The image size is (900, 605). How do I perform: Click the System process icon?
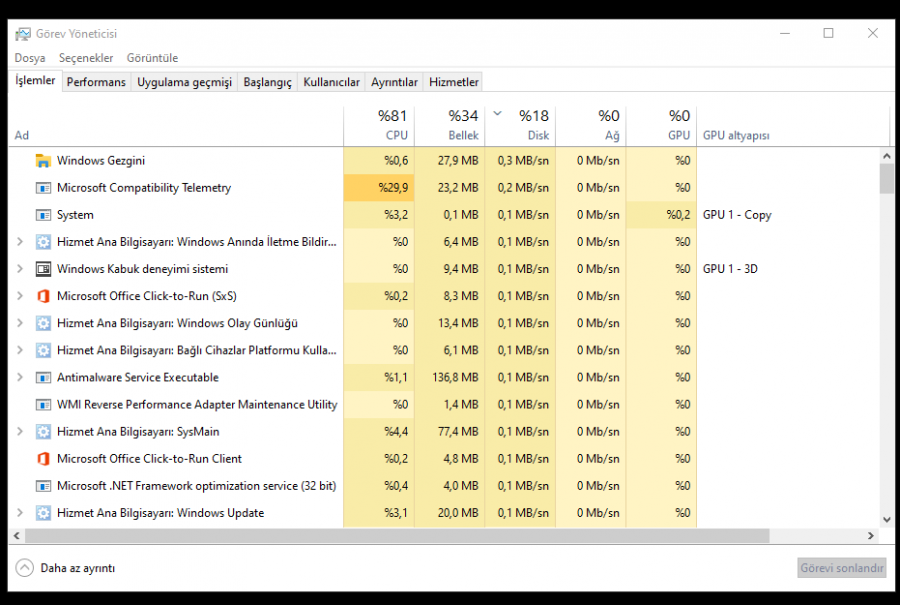point(43,215)
